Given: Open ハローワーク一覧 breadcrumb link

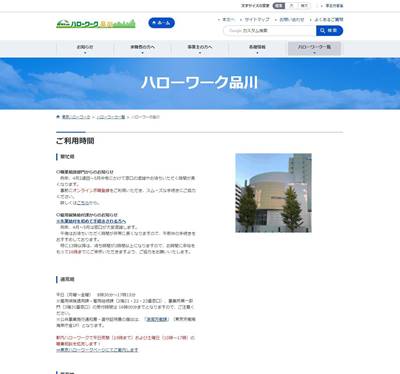Looking at the screenshot, I should pos(111,117).
